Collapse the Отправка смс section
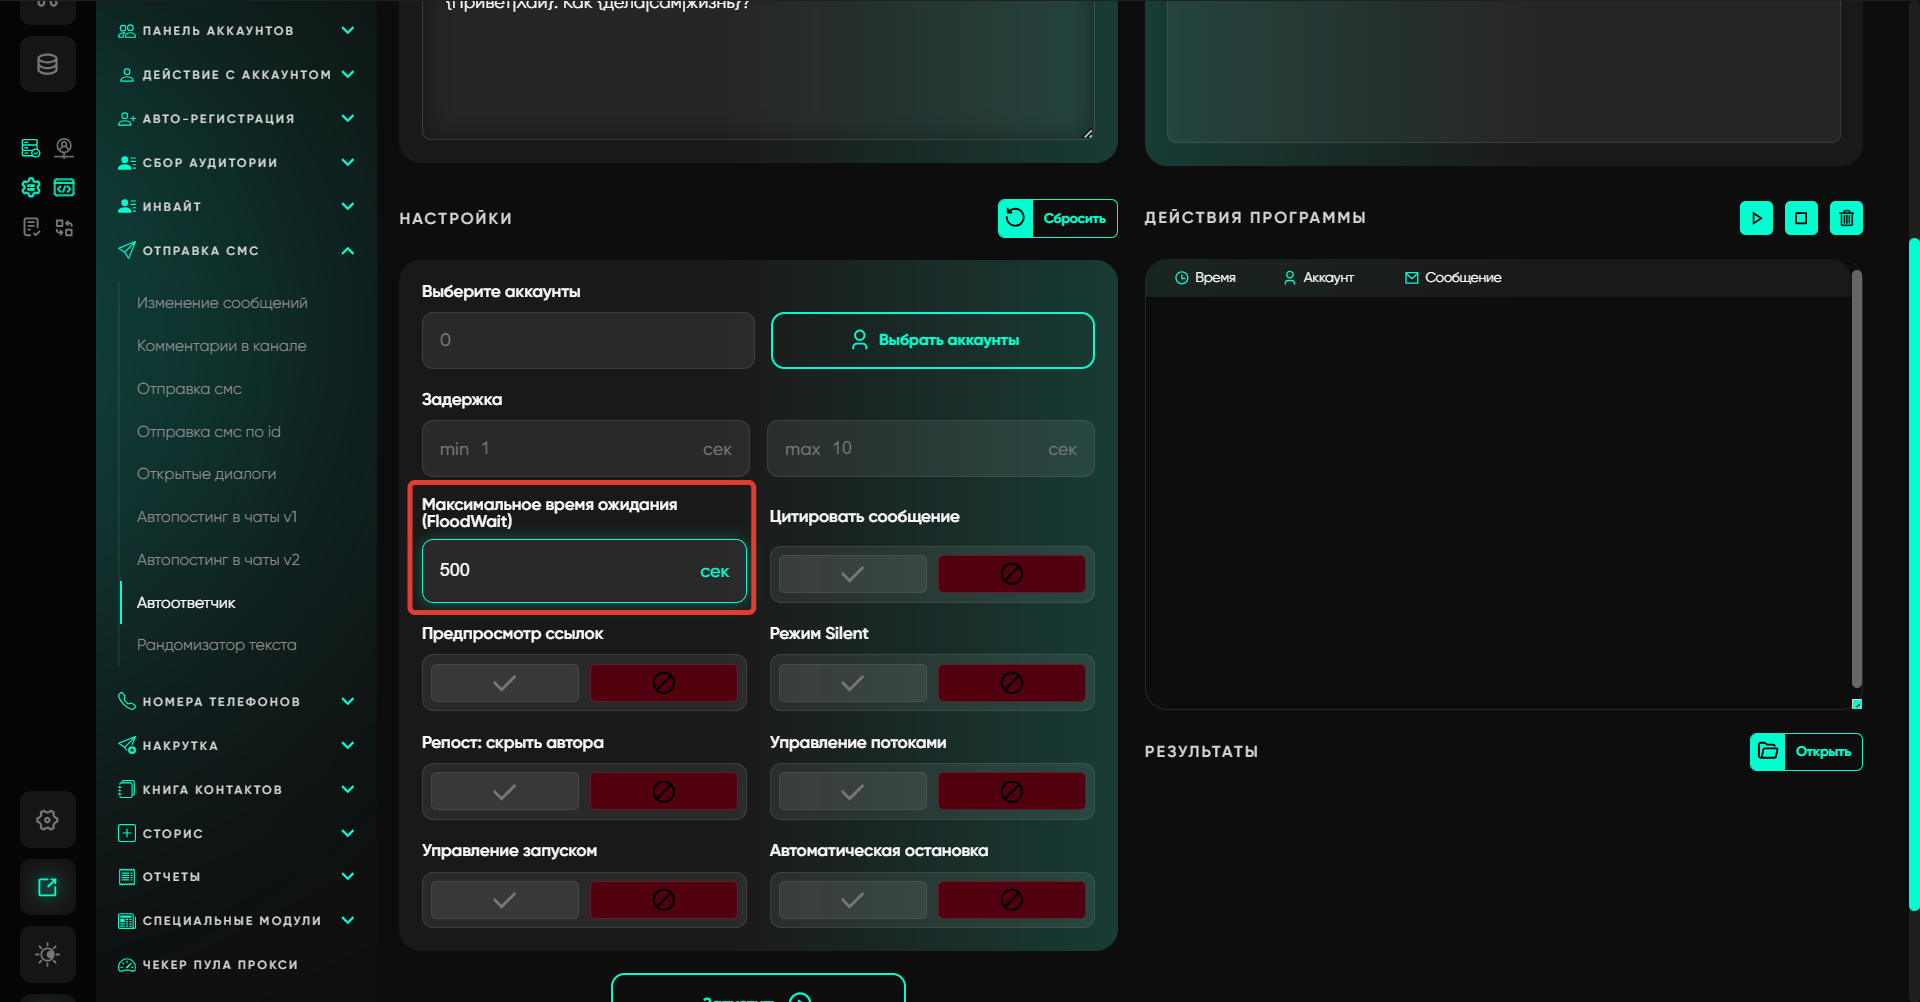Screen dimensions: 1920x1002 pyautogui.click(x=347, y=251)
